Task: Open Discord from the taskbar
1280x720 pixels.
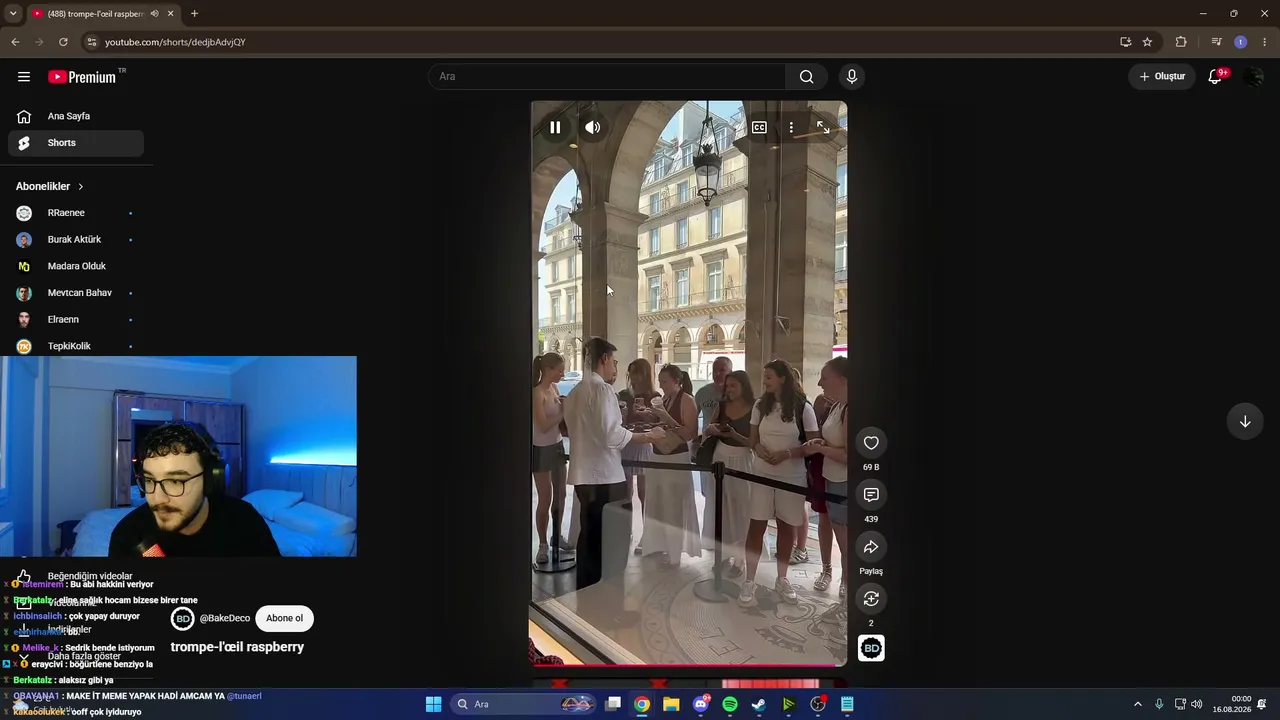Action: 701,704
